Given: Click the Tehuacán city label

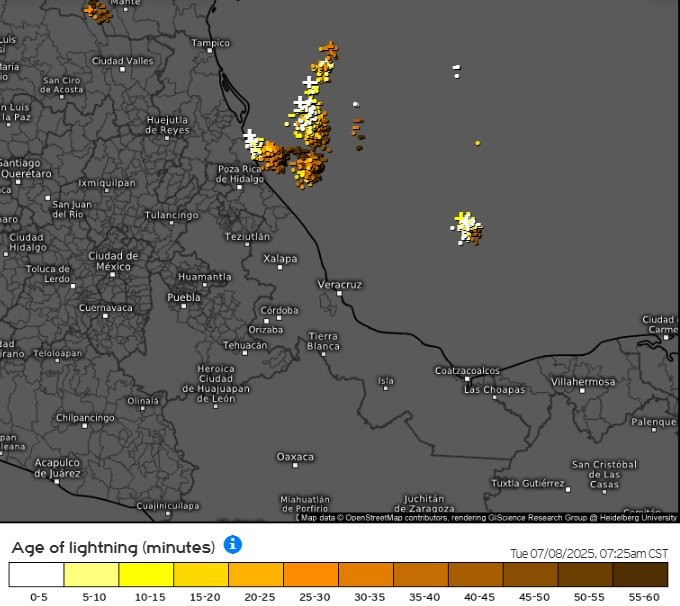Looking at the screenshot, I should click(x=245, y=345).
